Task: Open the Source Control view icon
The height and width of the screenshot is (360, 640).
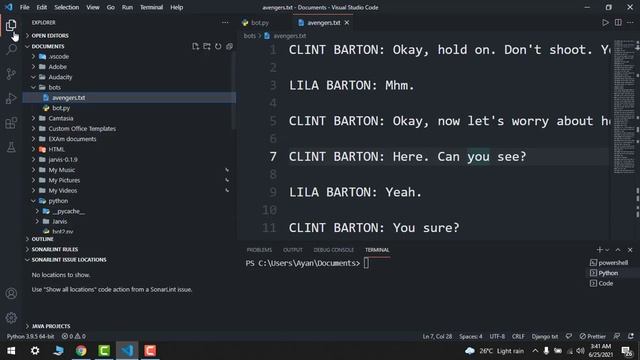Action: 11,74
